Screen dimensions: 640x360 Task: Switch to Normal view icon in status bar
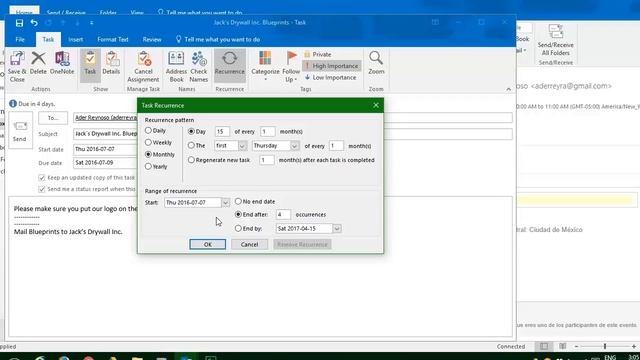pyautogui.click(x=544, y=346)
